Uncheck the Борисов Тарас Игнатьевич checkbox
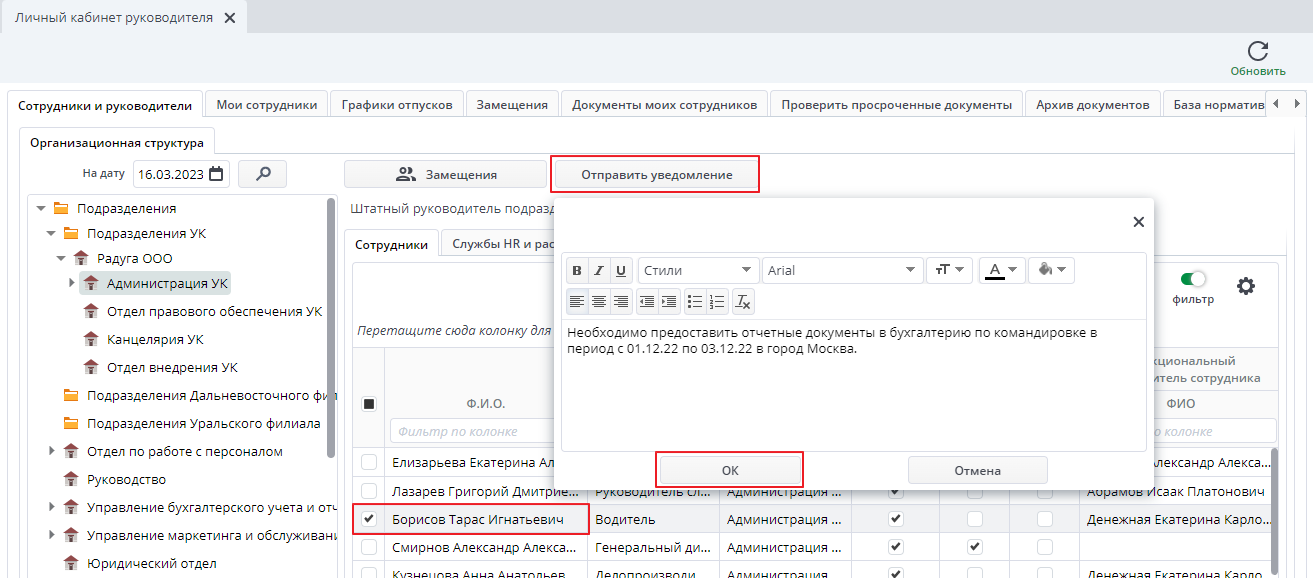The height and width of the screenshot is (578, 1313). pyautogui.click(x=369, y=519)
